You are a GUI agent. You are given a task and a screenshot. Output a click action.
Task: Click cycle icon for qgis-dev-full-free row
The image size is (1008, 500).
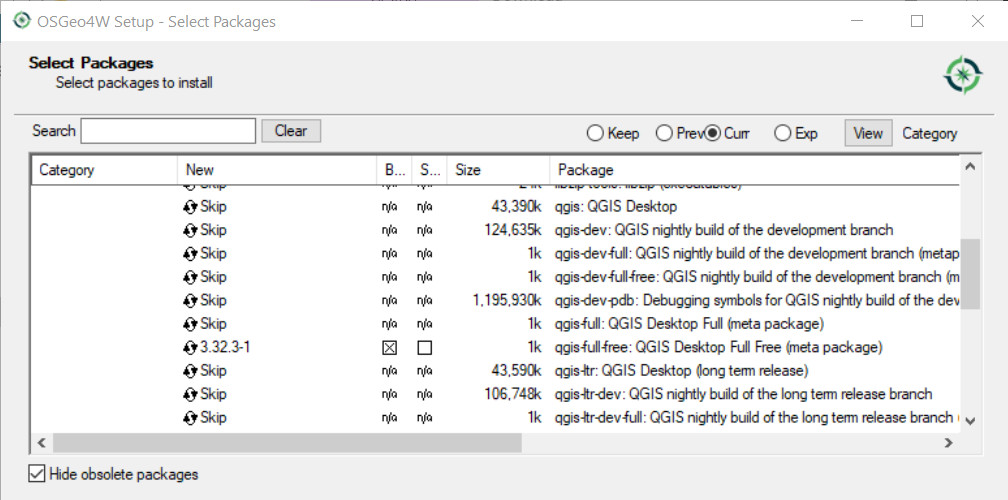pyautogui.click(x=190, y=277)
